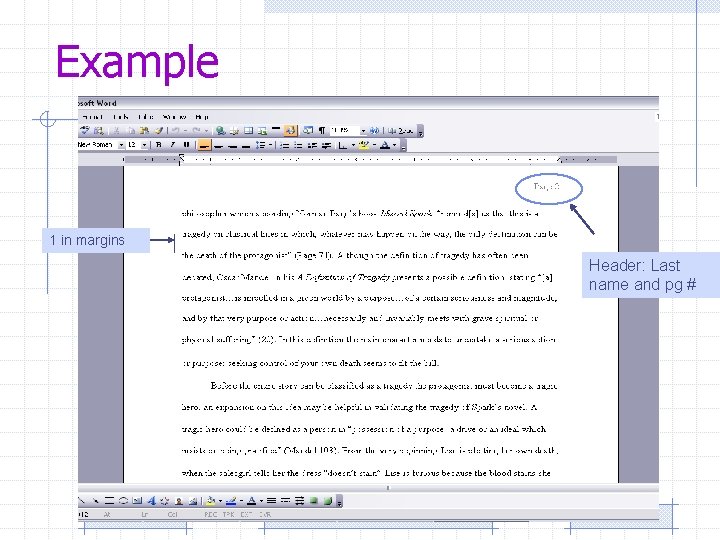The height and width of the screenshot is (540, 720).
Task: Click the first-line indent marker on ruler
Action: (181, 157)
